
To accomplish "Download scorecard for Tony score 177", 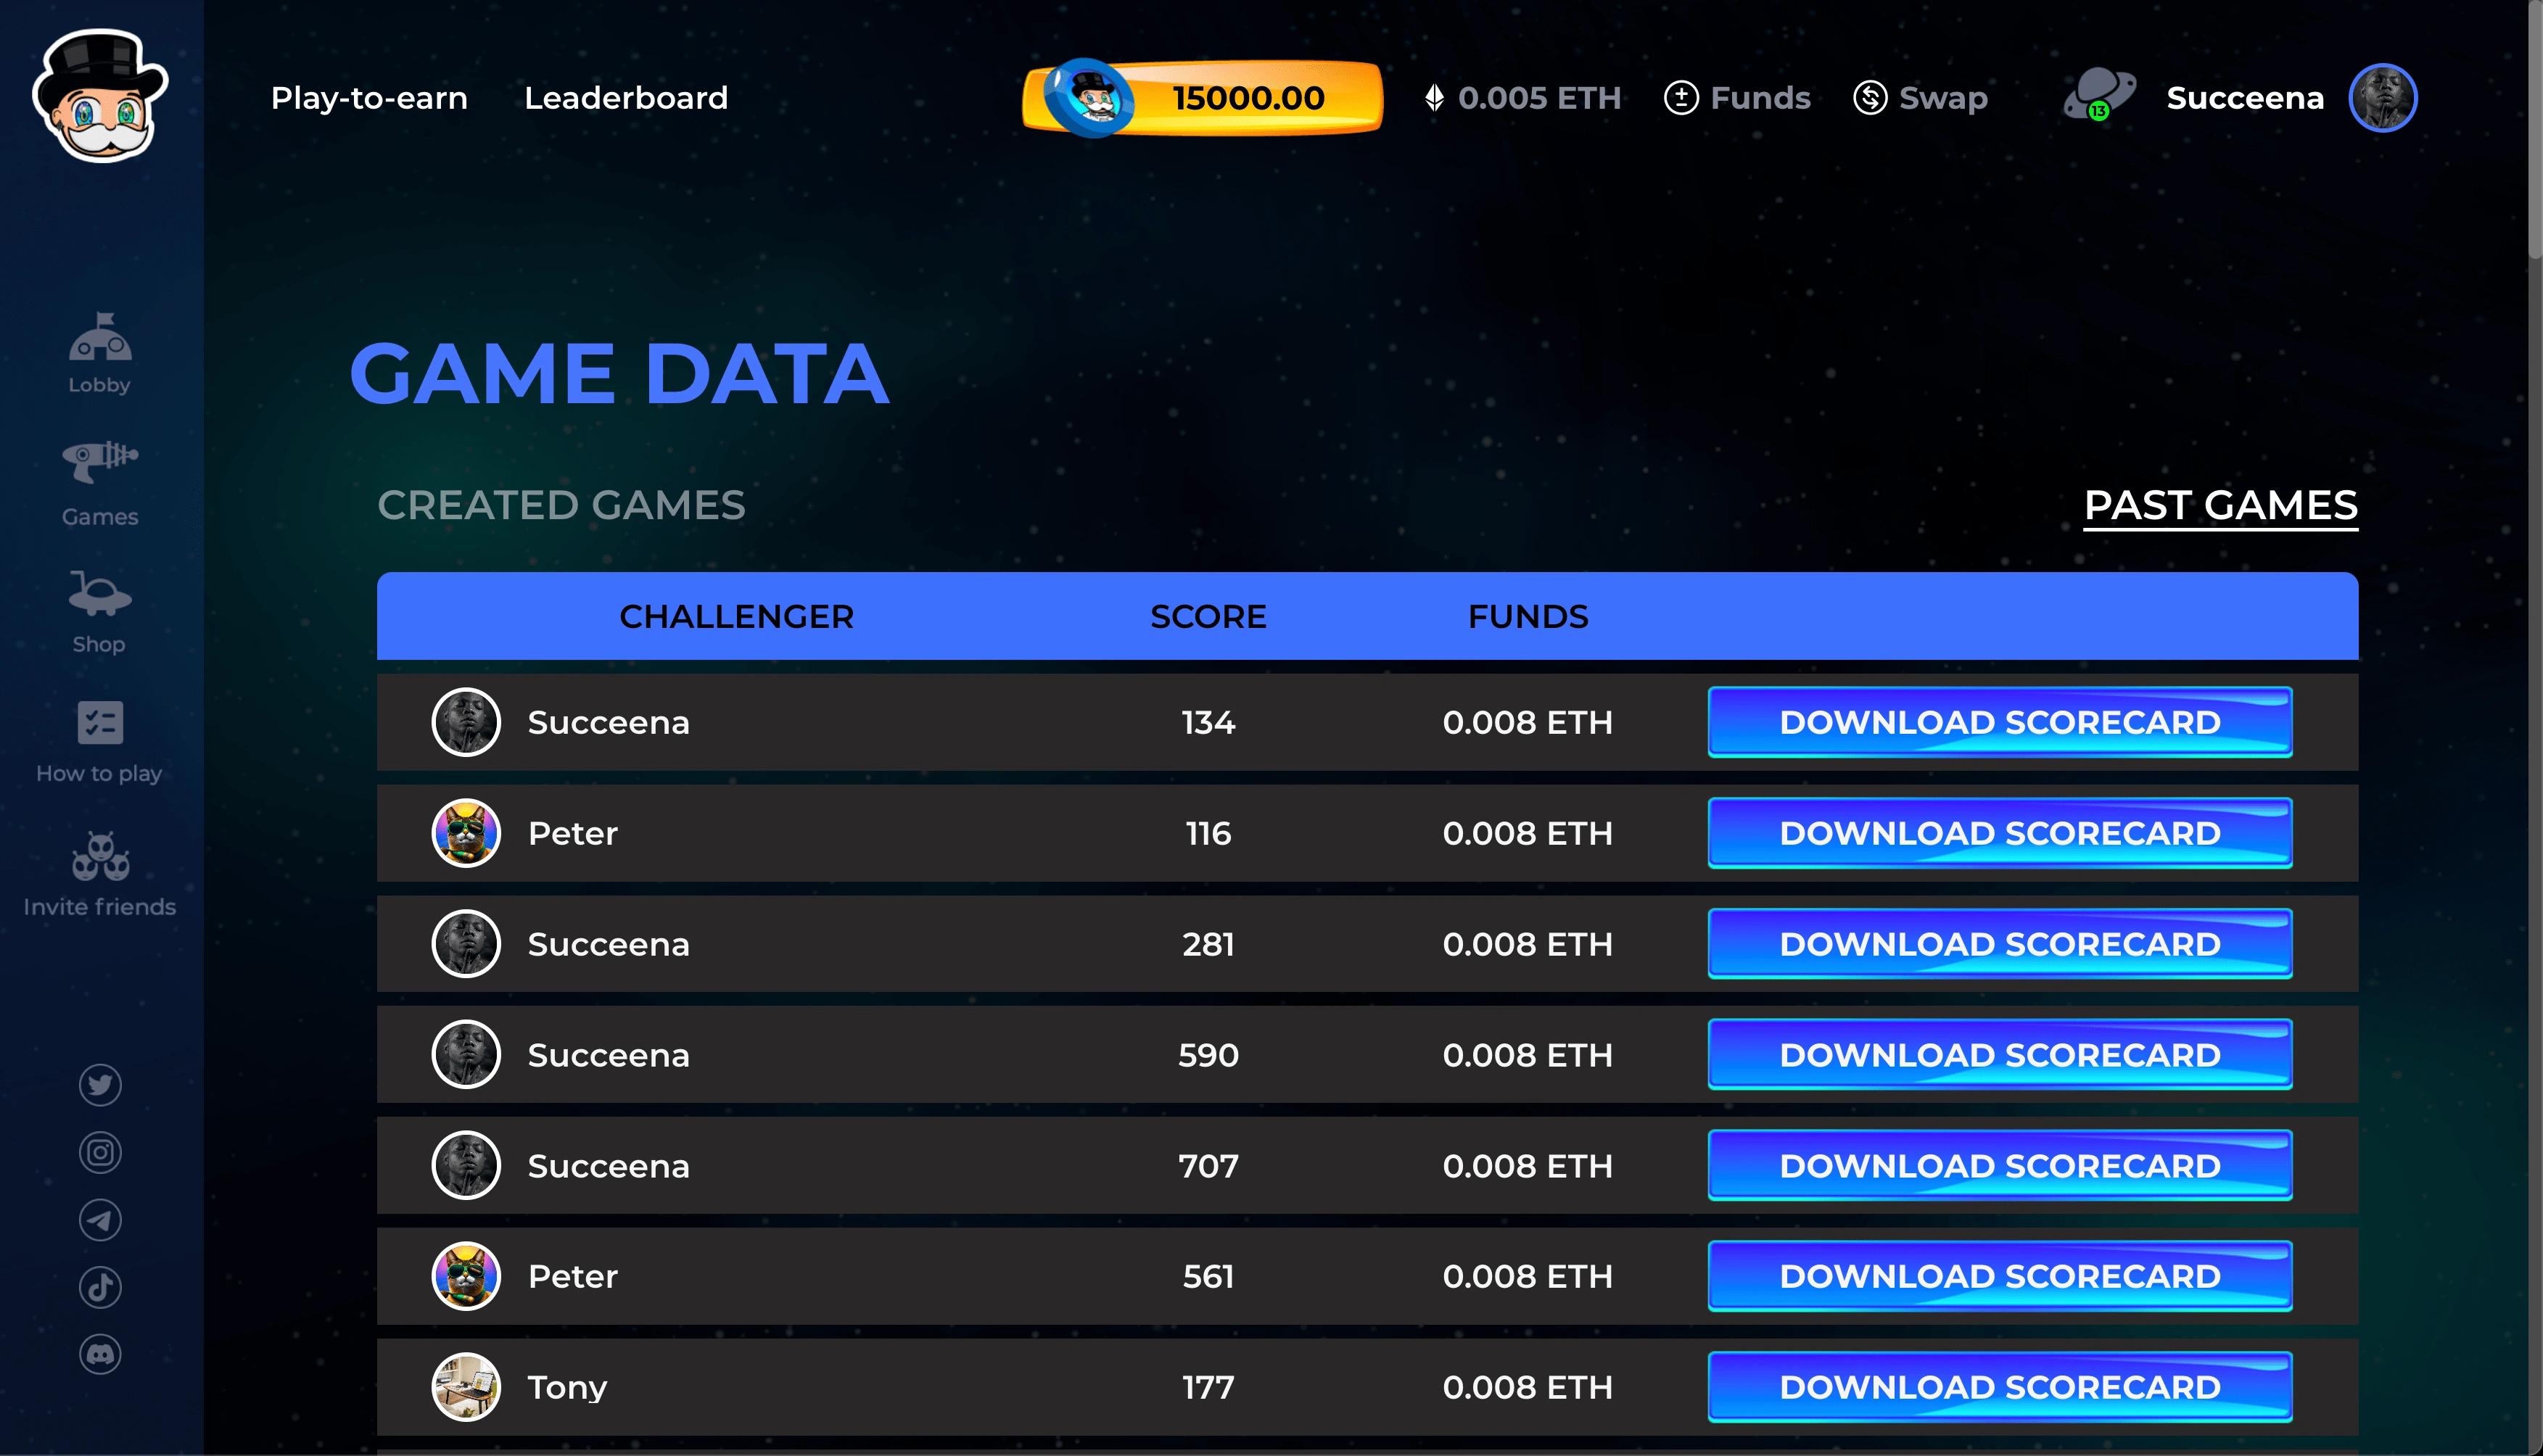I will (2000, 1387).
